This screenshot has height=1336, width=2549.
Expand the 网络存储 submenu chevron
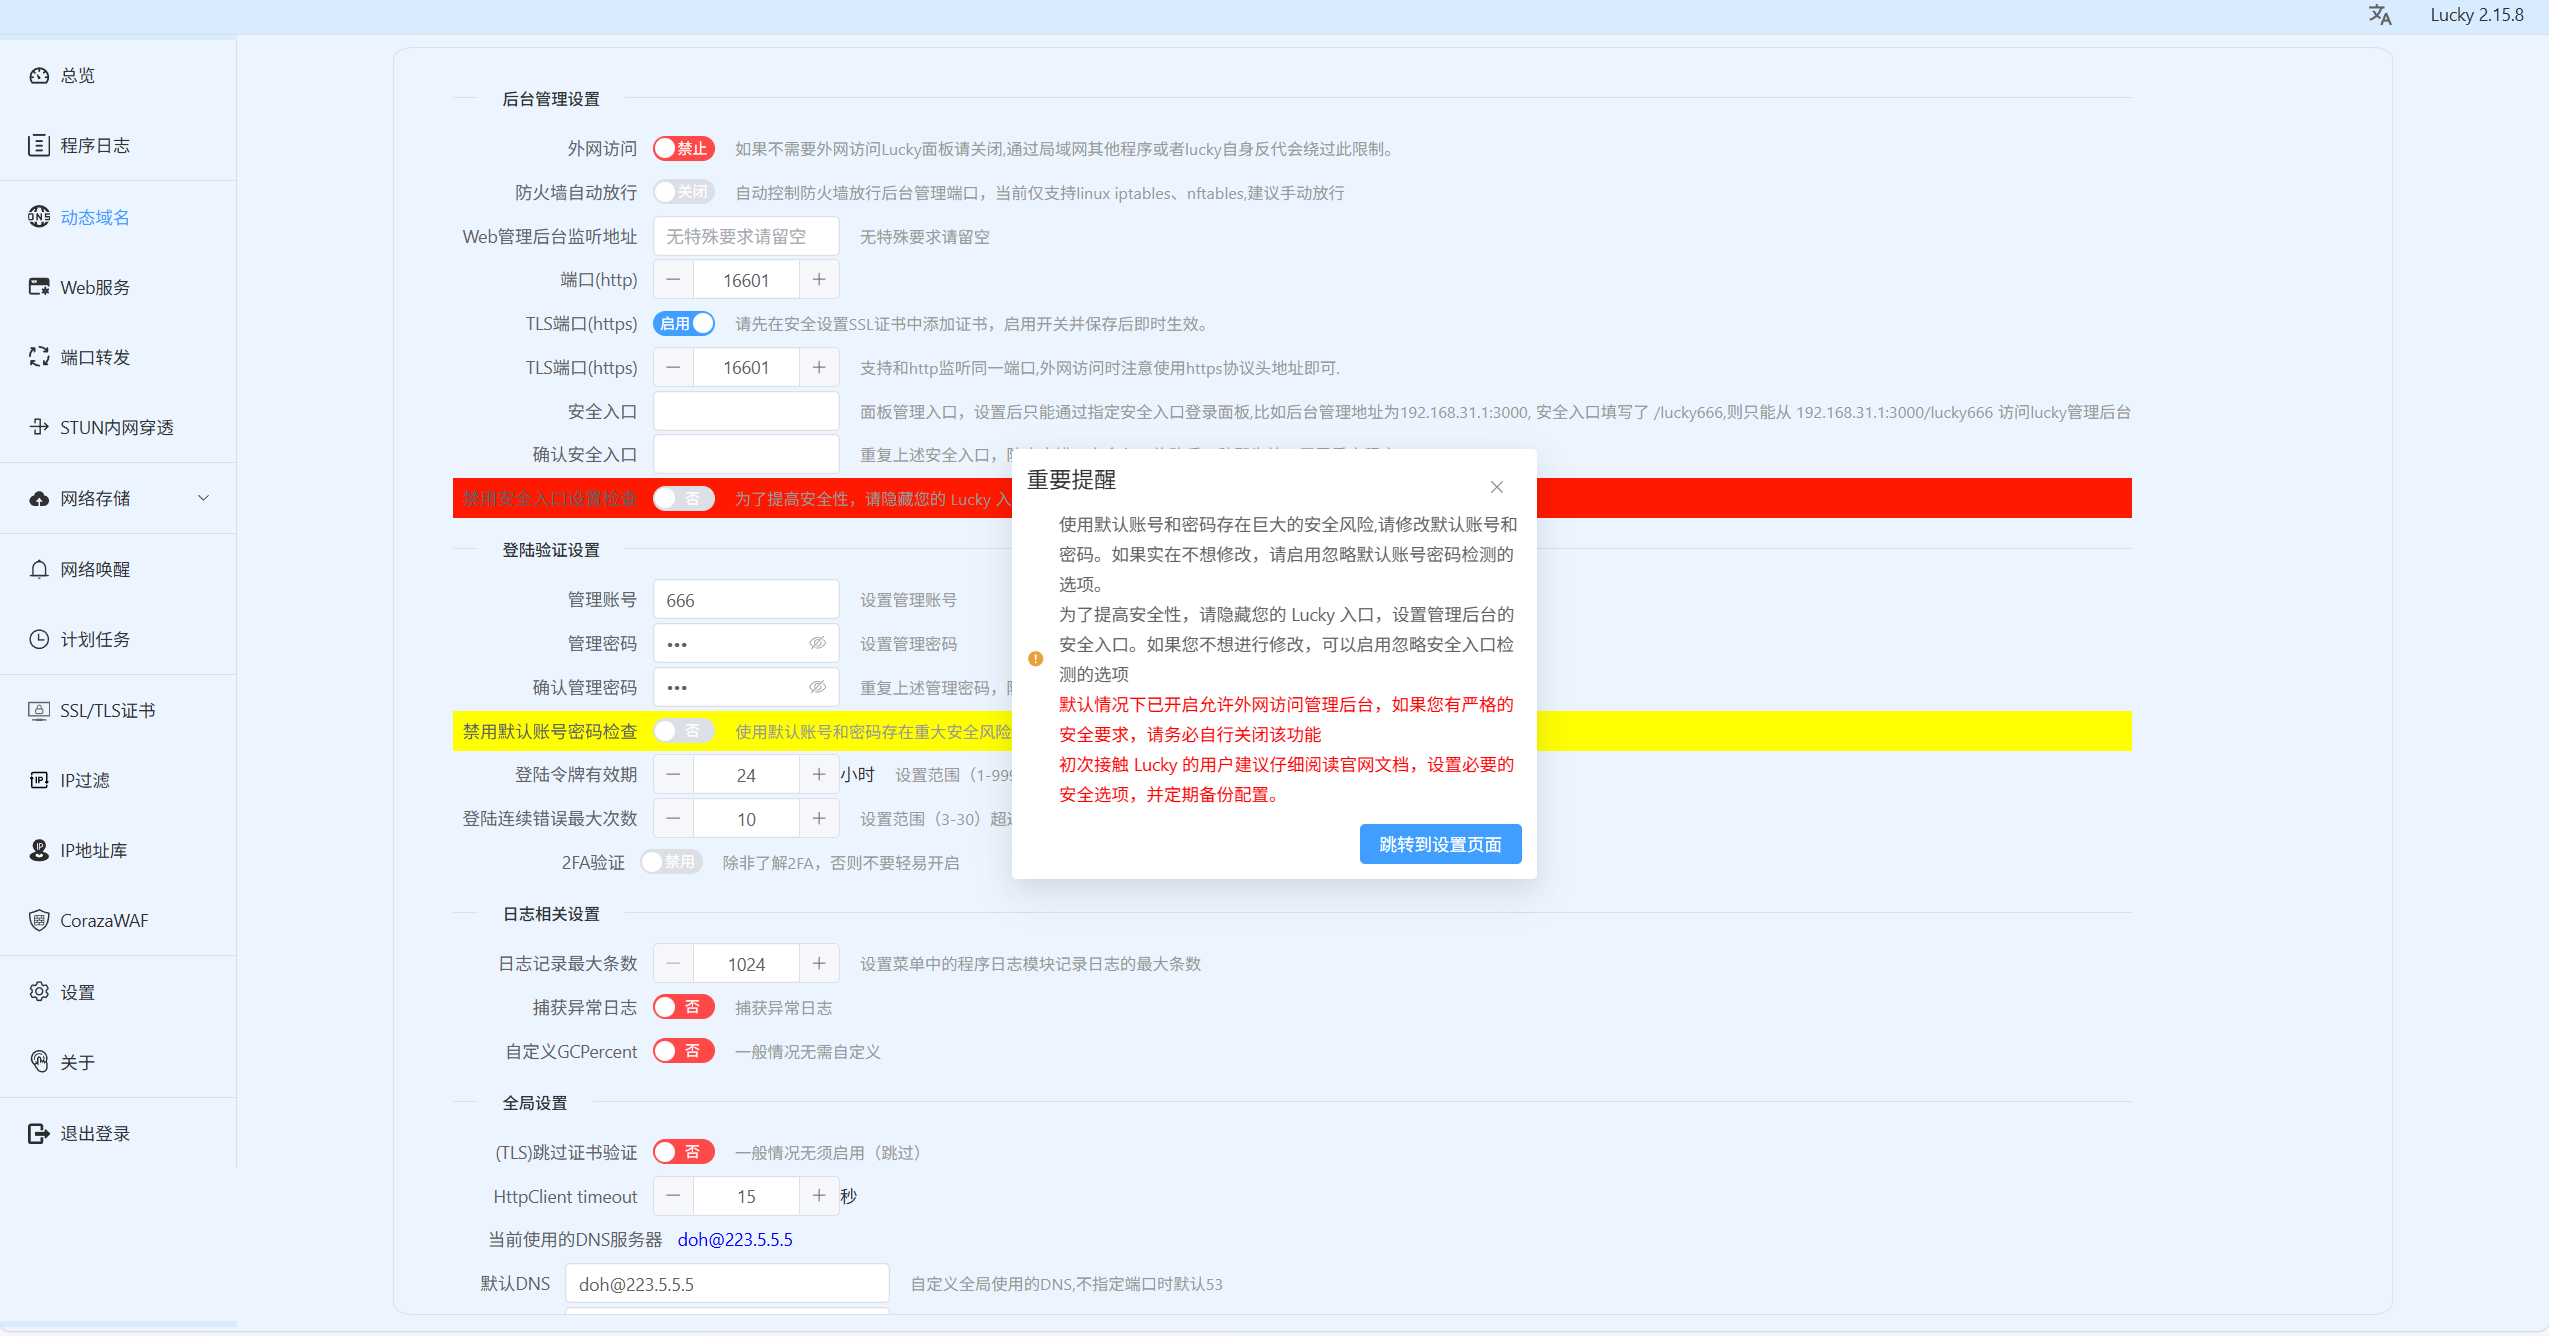click(x=204, y=498)
